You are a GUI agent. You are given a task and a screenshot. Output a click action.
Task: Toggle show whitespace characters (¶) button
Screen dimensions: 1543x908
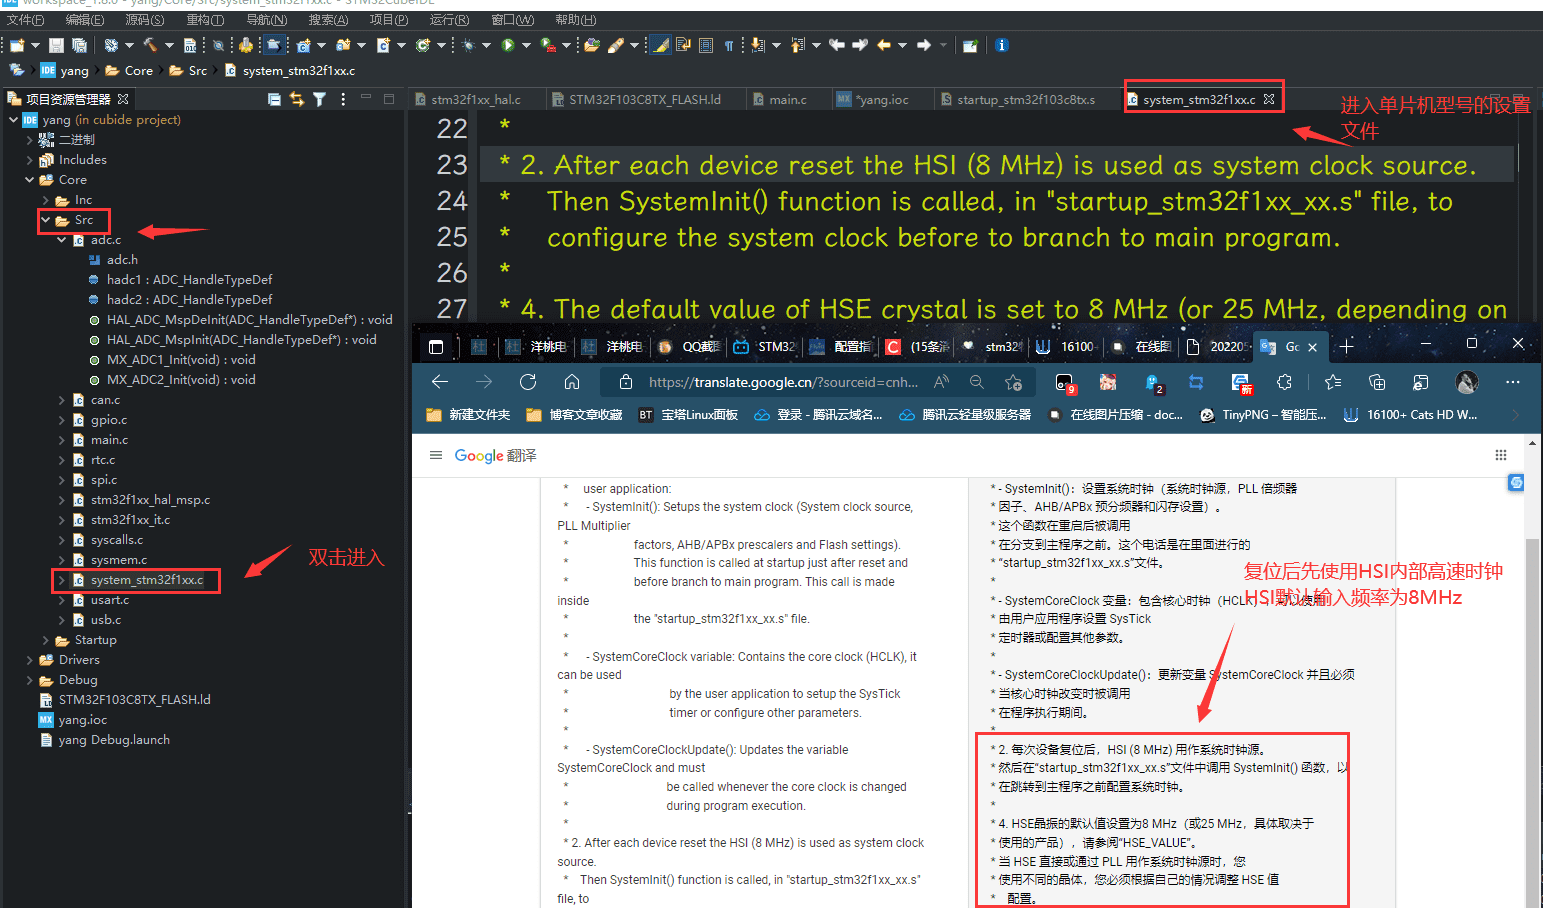pyautogui.click(x=729, y=45)
